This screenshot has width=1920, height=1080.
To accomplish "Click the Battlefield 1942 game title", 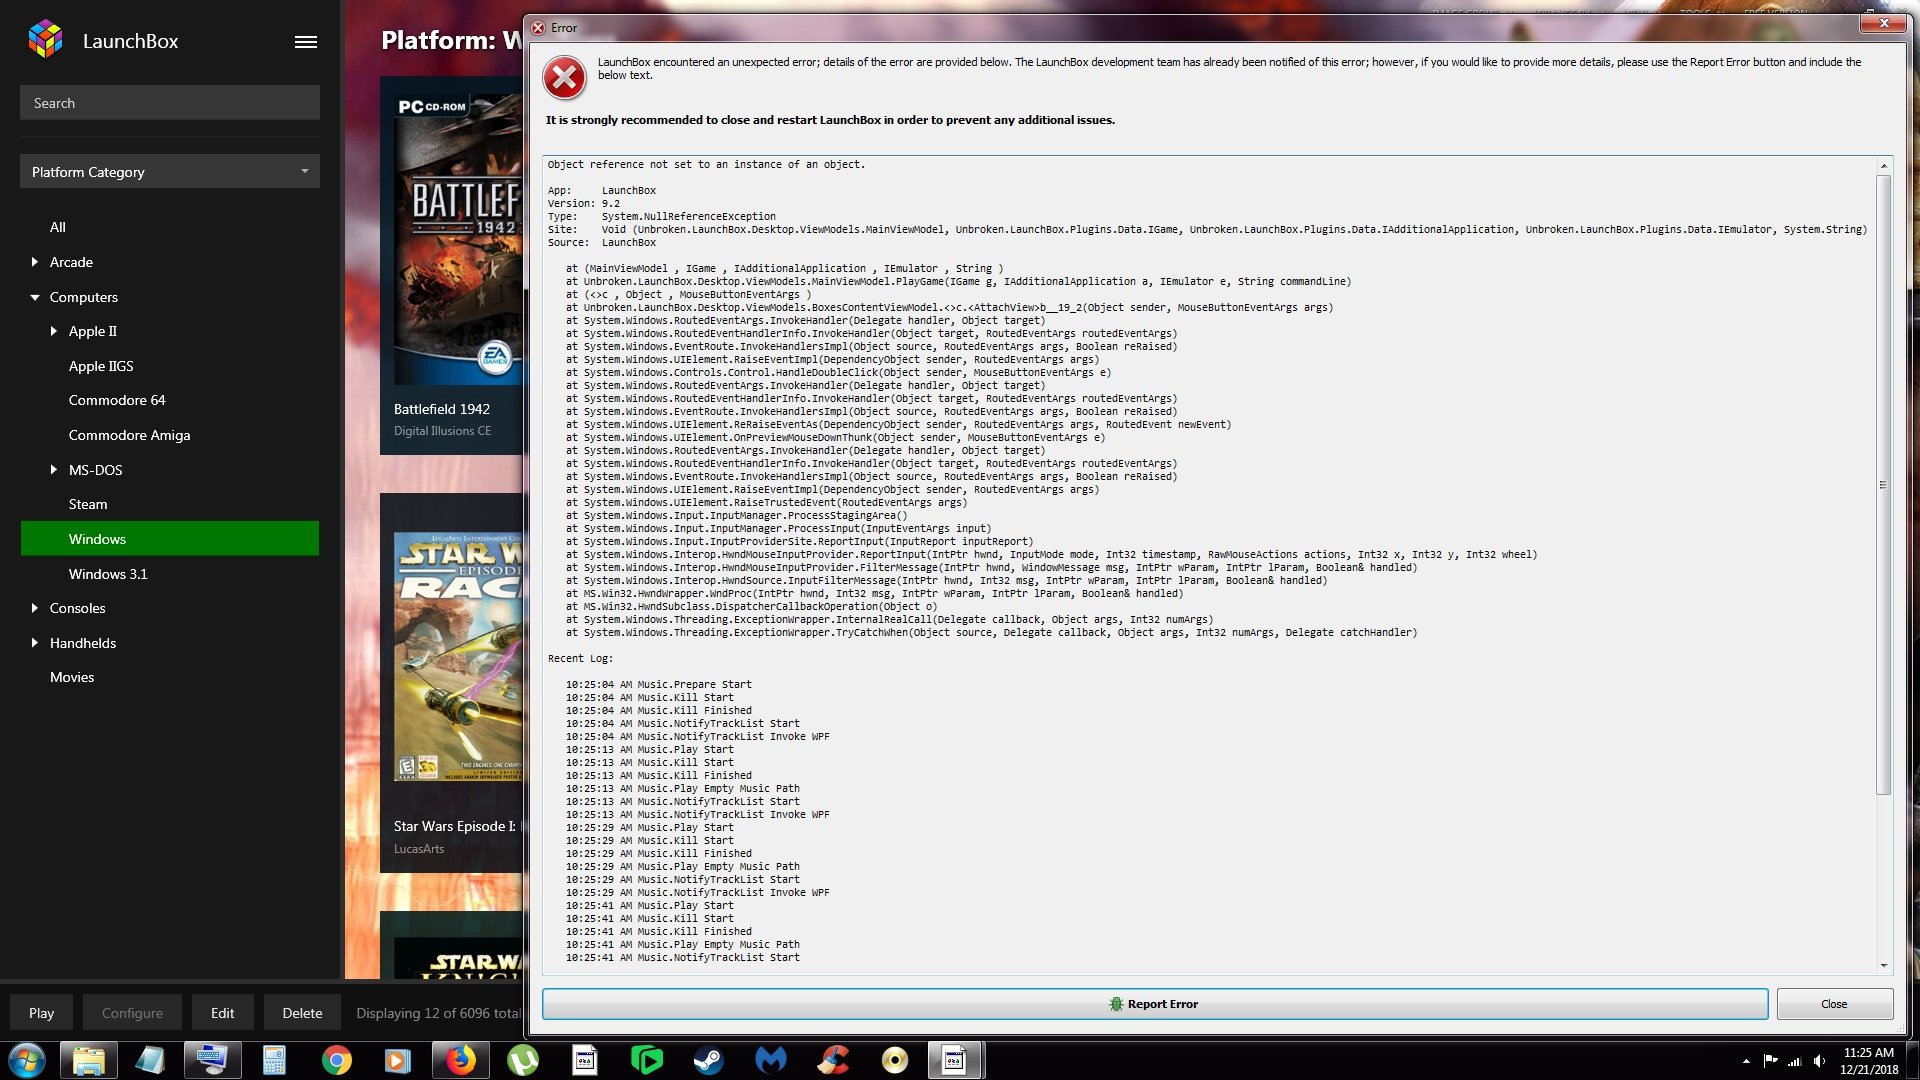I will click(x=441, y=409).
